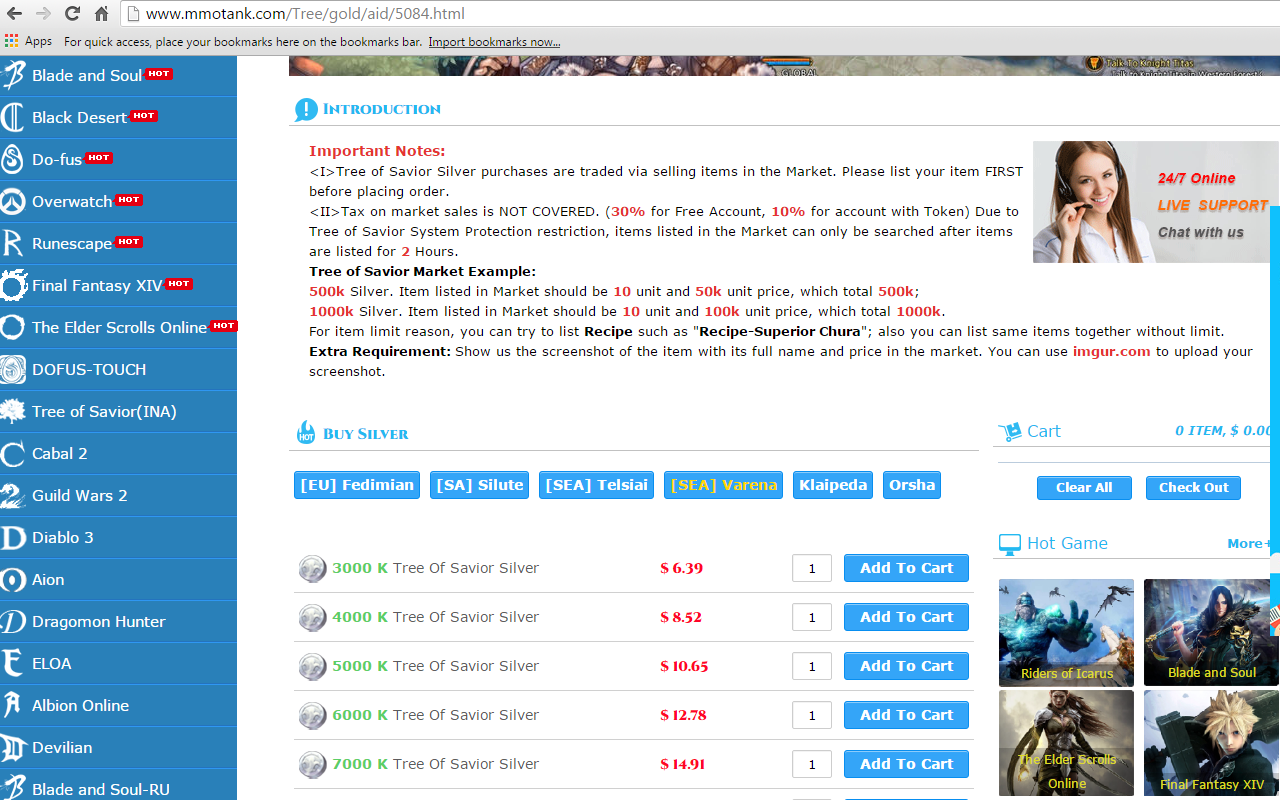Open the imgur.com link
This screenshot has width=1280, height=800.
click(x=1111, y=351)
